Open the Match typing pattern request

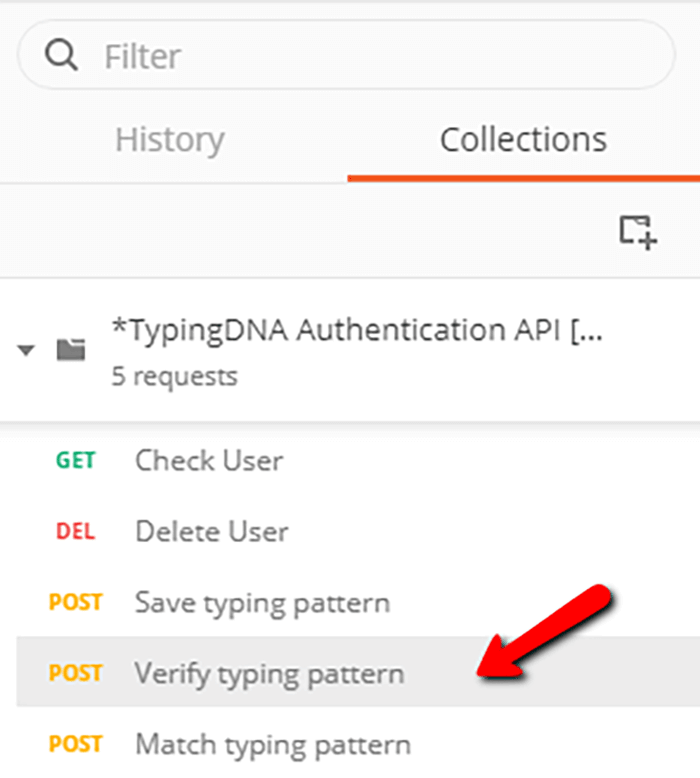tap(358, 743)
